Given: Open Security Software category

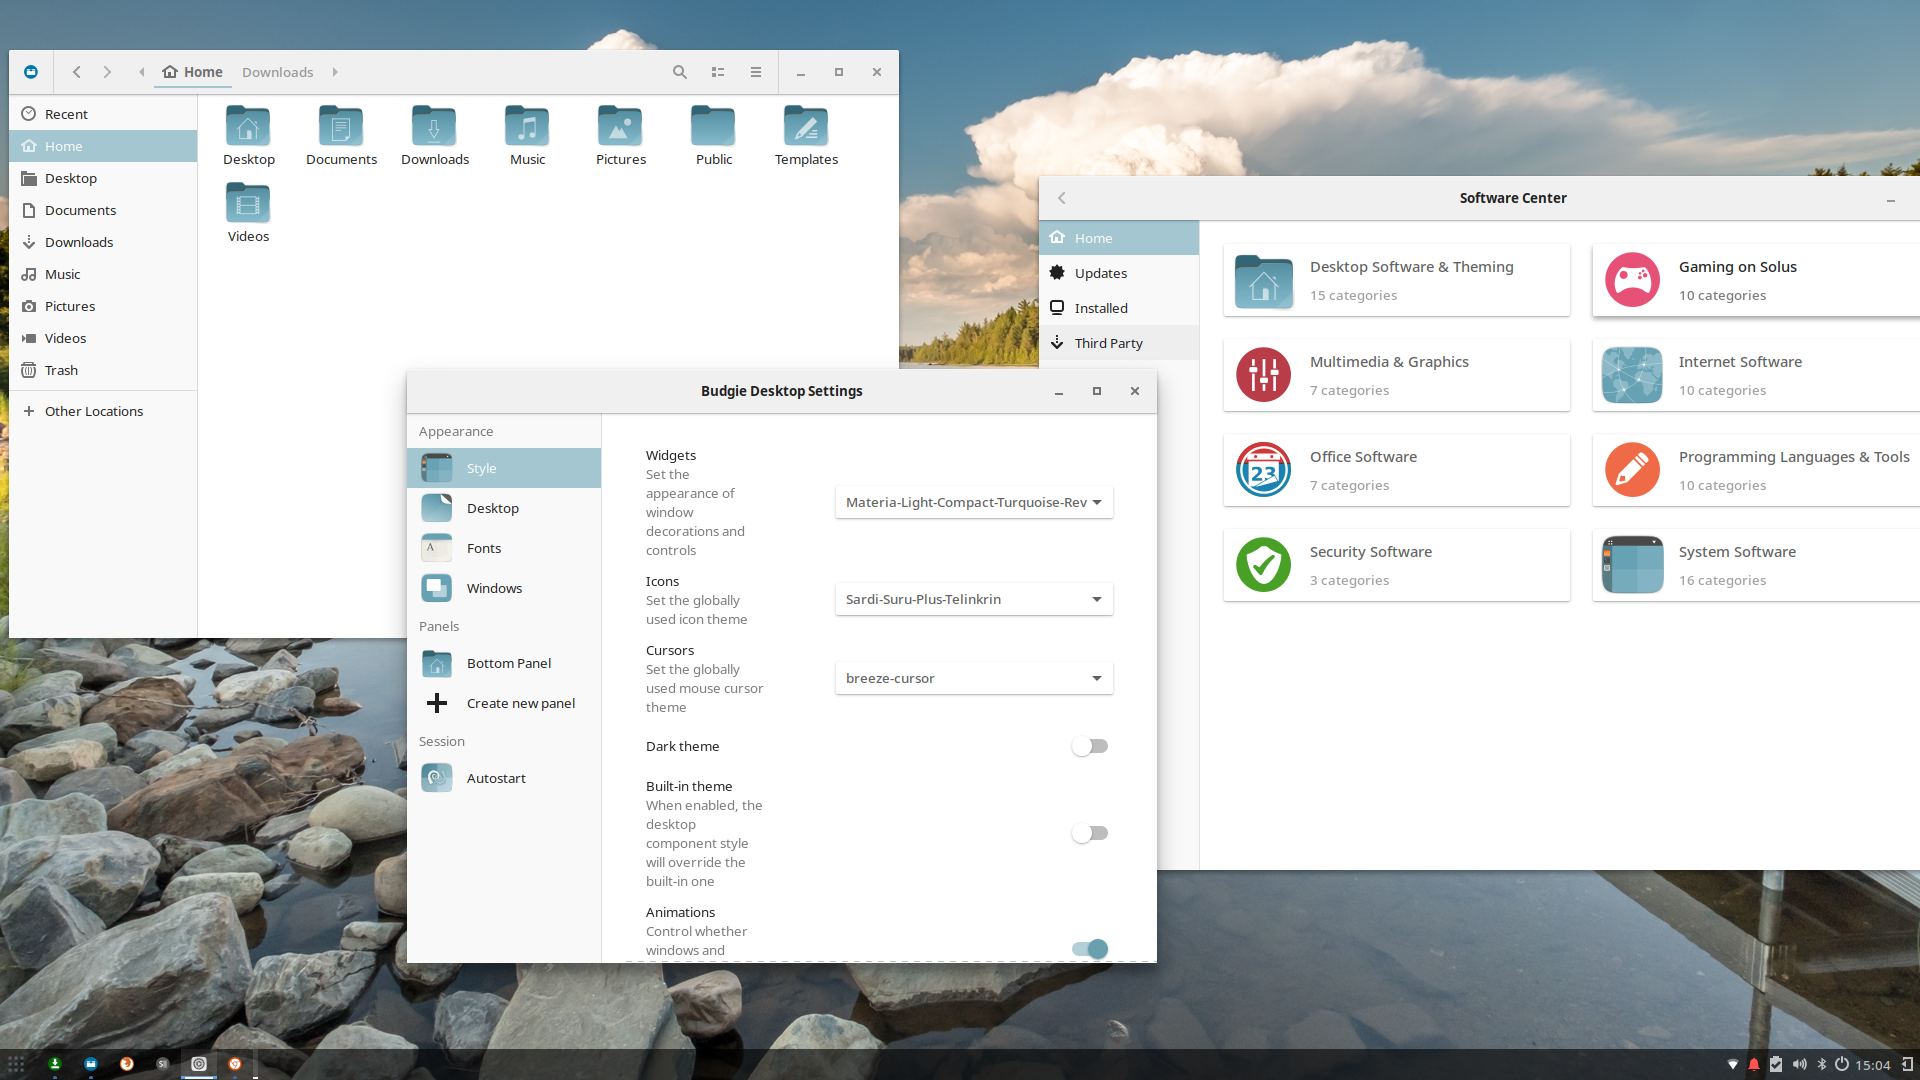Looking at the screenshot, I should point(1397,565).
